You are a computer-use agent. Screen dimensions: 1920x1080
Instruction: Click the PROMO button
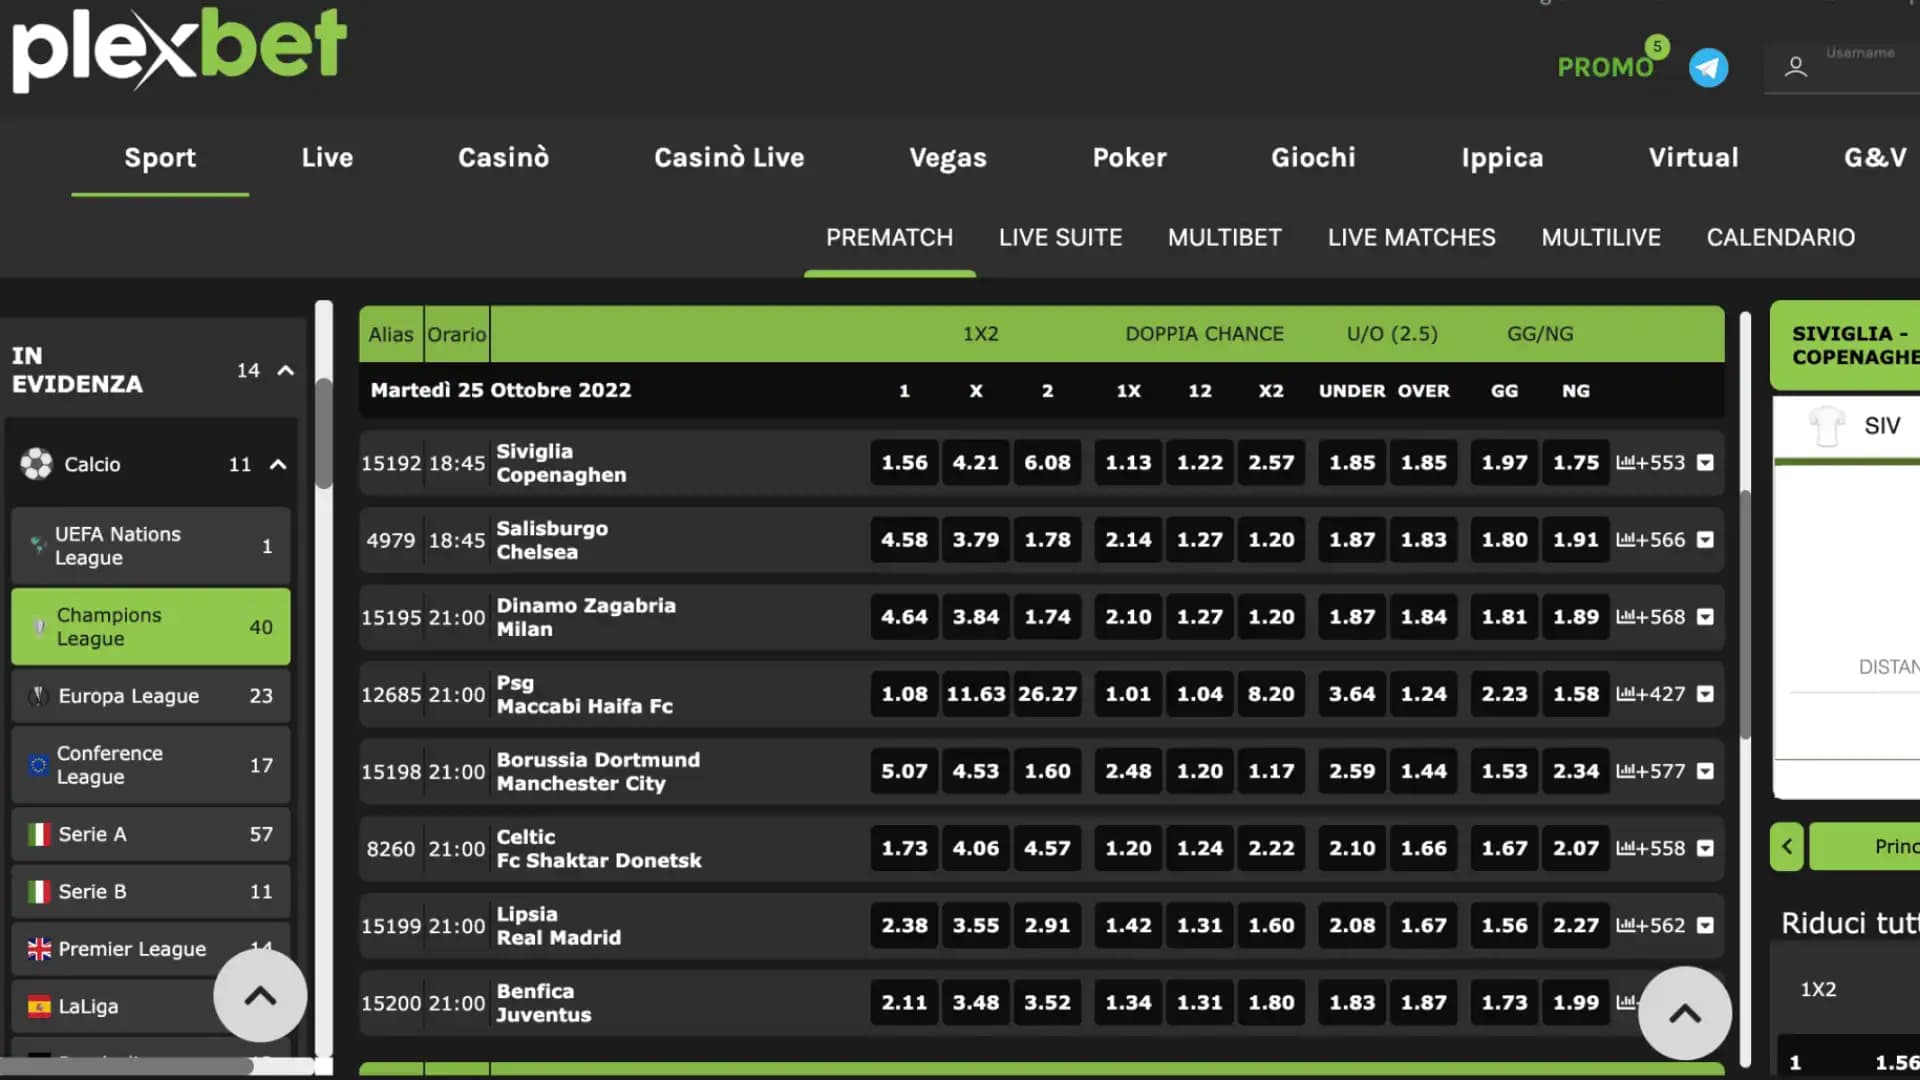1605,67
